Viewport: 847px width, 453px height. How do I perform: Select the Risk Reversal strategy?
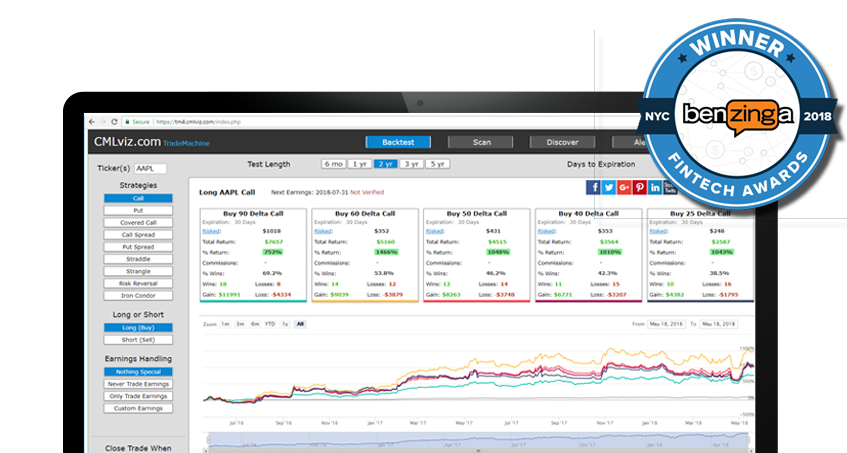138,283
